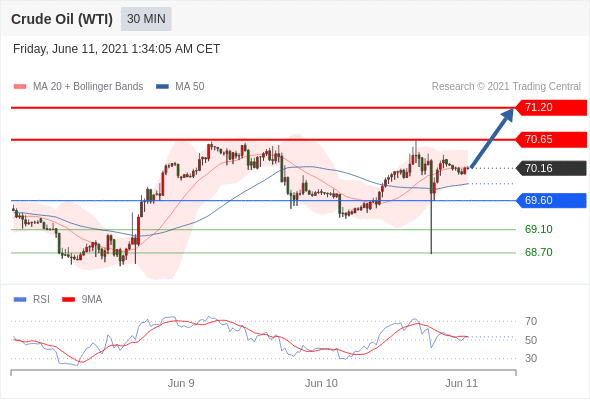Click the RSI 50 level label
This screenshot has width=590, height=400.
point(531,340)
